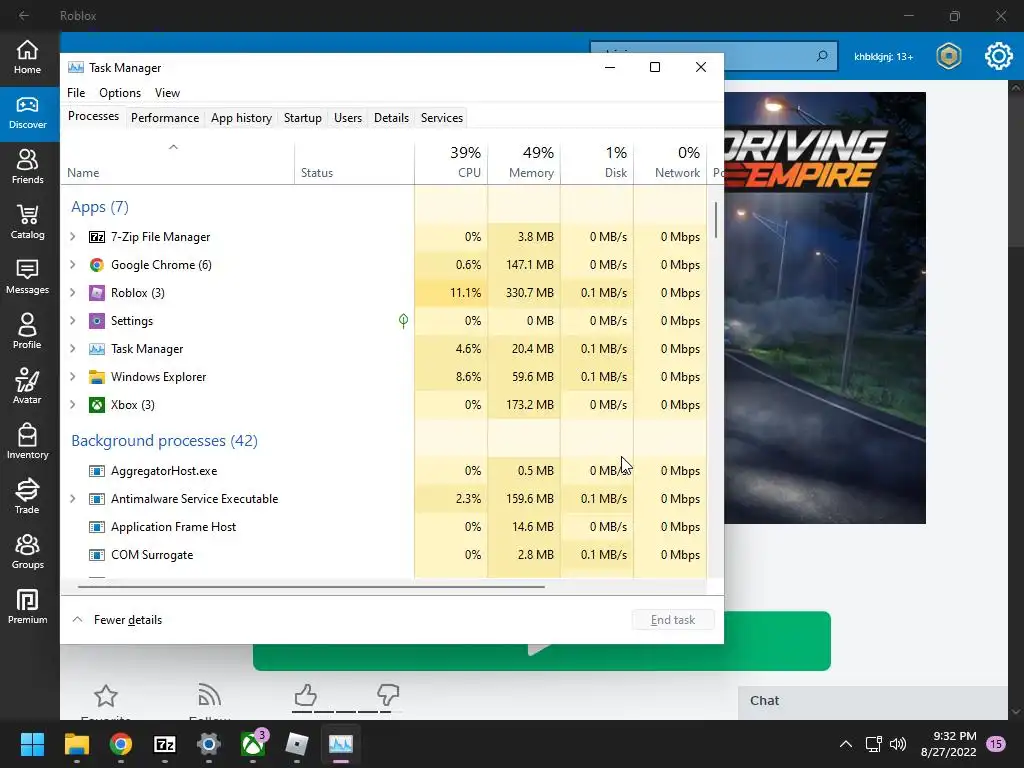Switch to the Services tab
Screen dimensions: 1024x768
(441, 118)
